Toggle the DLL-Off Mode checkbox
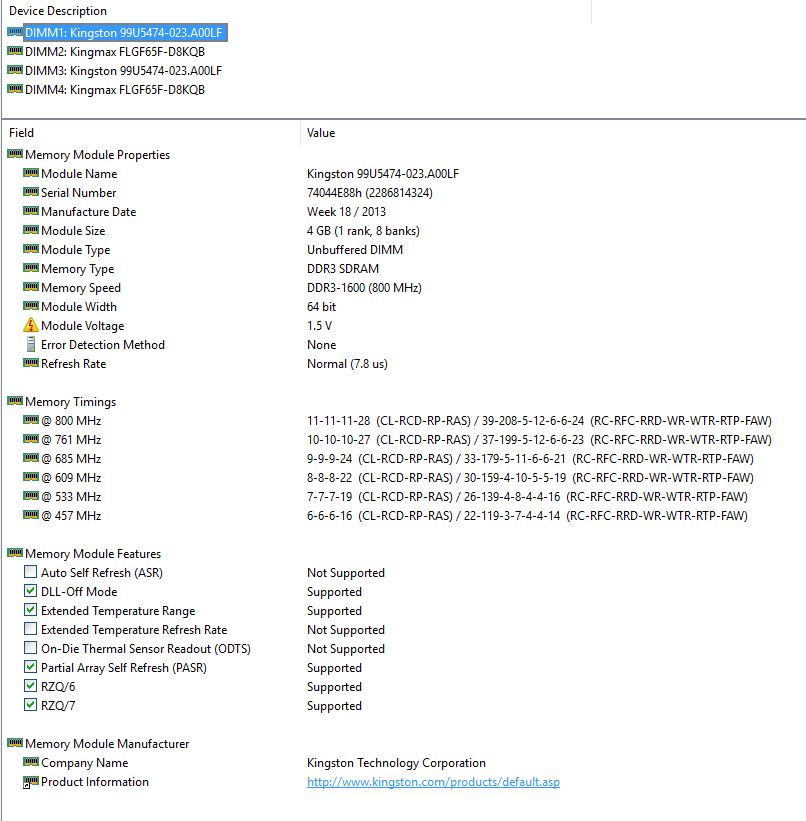Screen dimensions: 806x821 pos(30,591)
